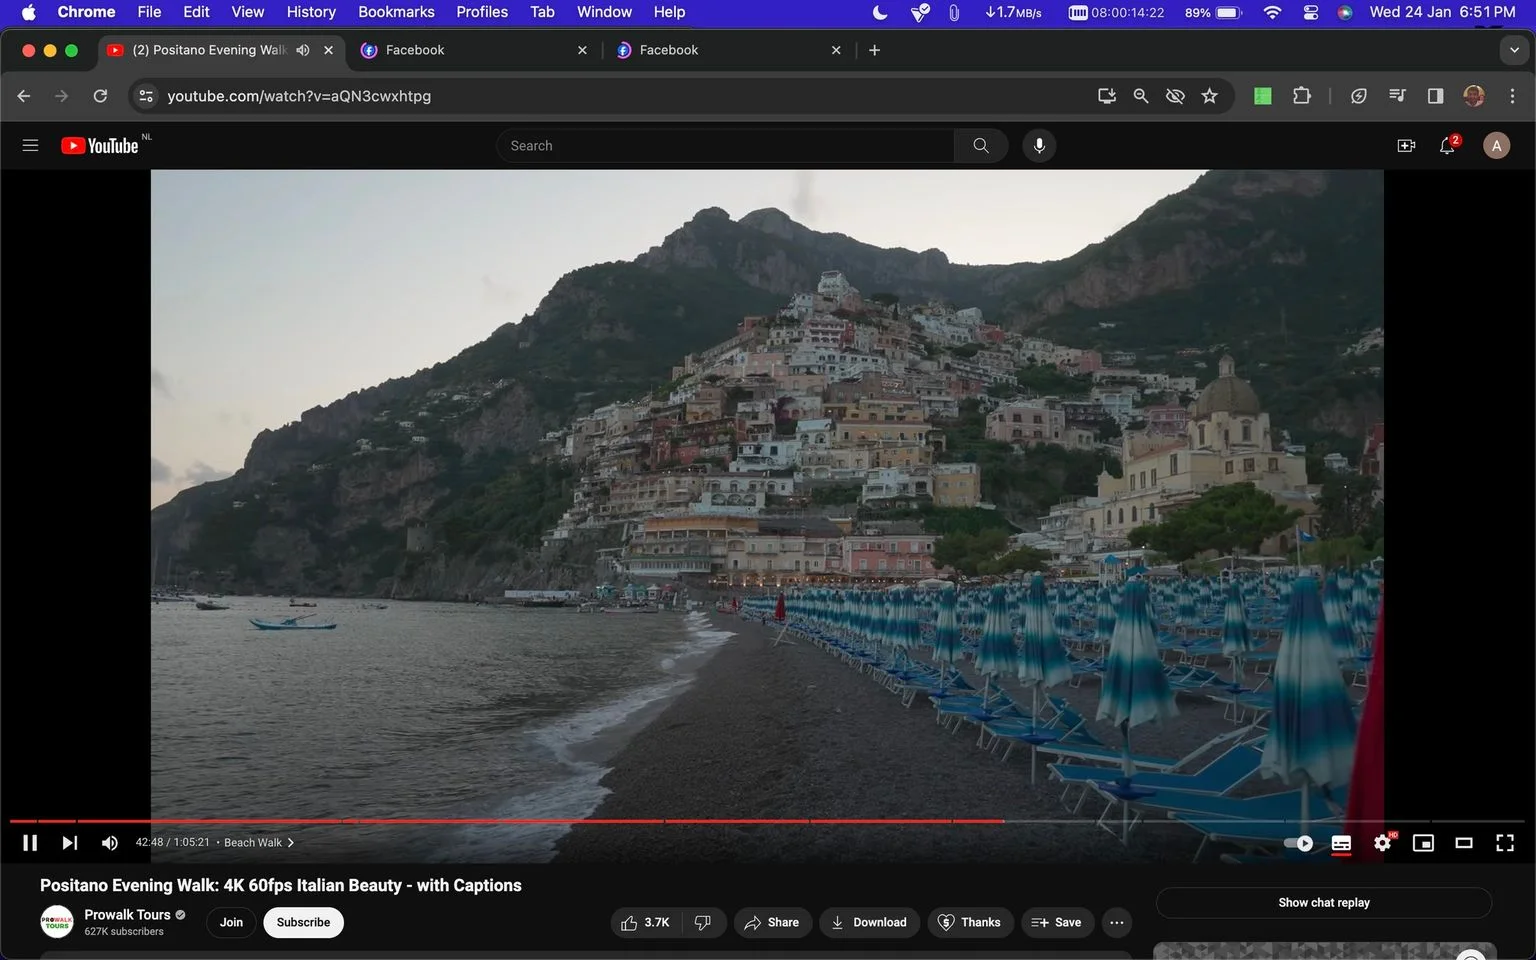This screenshot has width=1536, height=960.
Task: Open the Apple menu
Action: pyautogui.click(x=28, y=12)
